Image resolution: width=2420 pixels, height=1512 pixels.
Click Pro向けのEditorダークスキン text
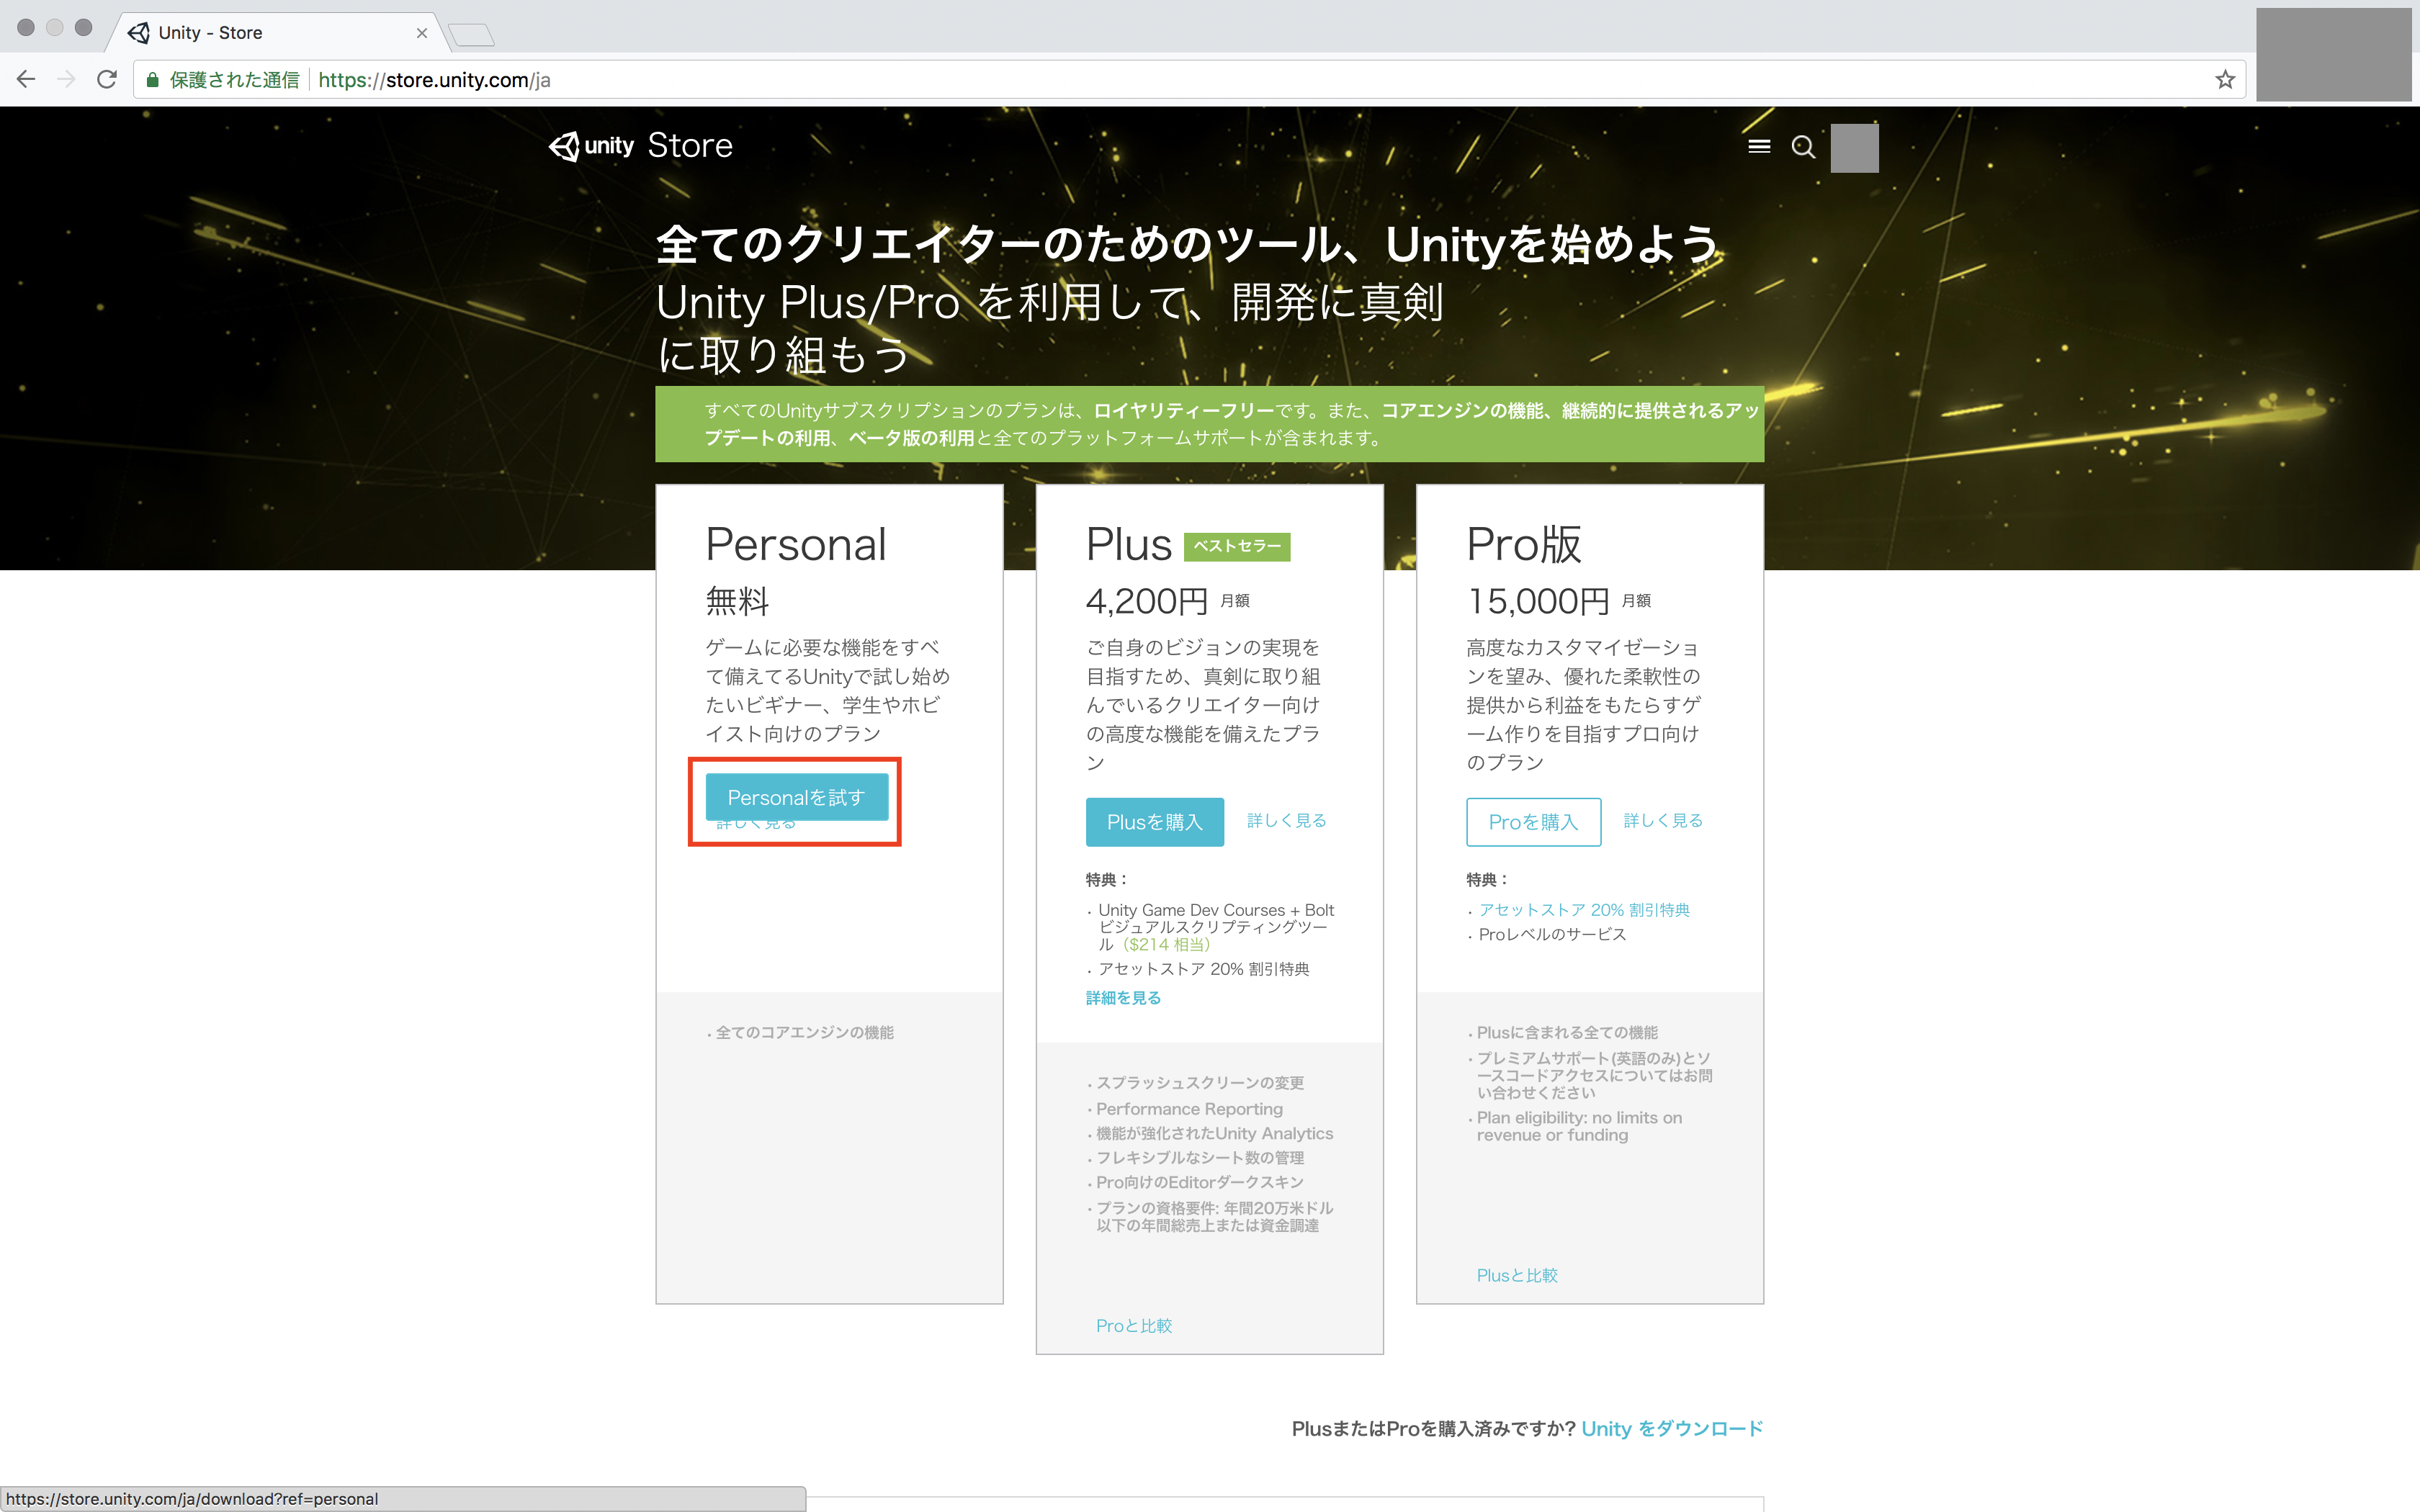click(1200, 1182)
